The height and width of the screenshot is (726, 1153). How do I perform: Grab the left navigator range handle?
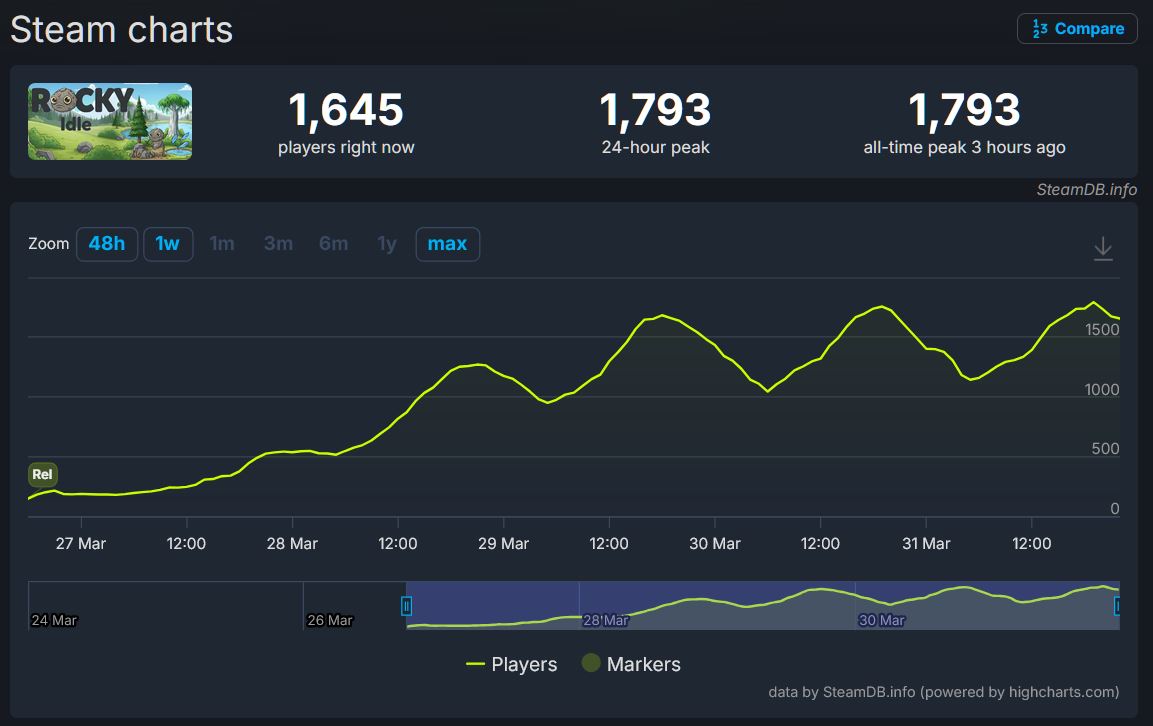coord(406,606)
